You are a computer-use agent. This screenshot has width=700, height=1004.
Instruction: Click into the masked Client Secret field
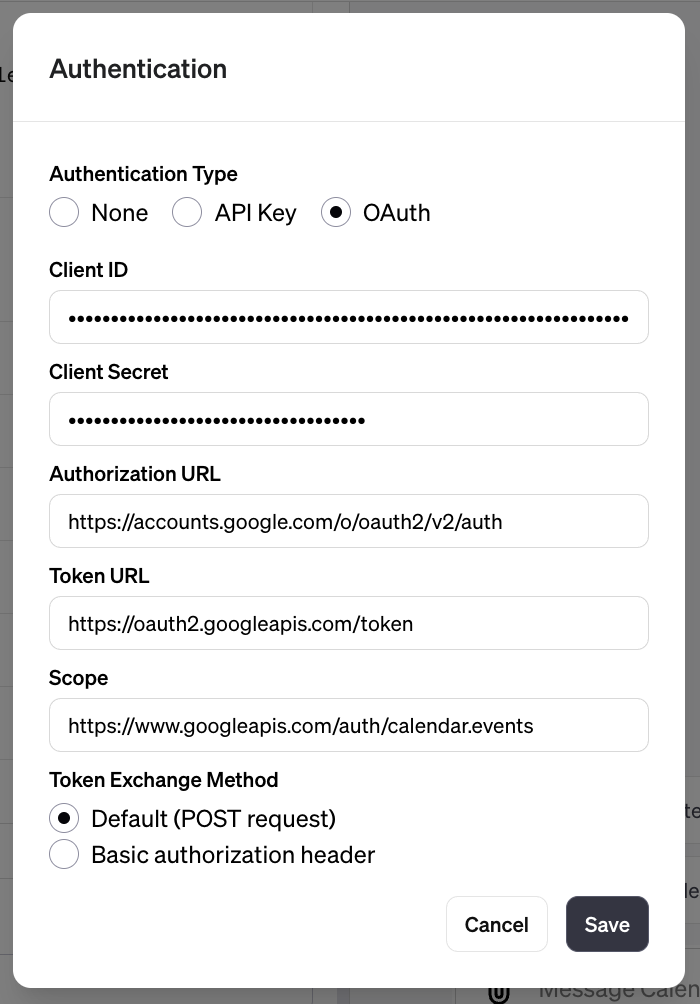tap(348, 420)
